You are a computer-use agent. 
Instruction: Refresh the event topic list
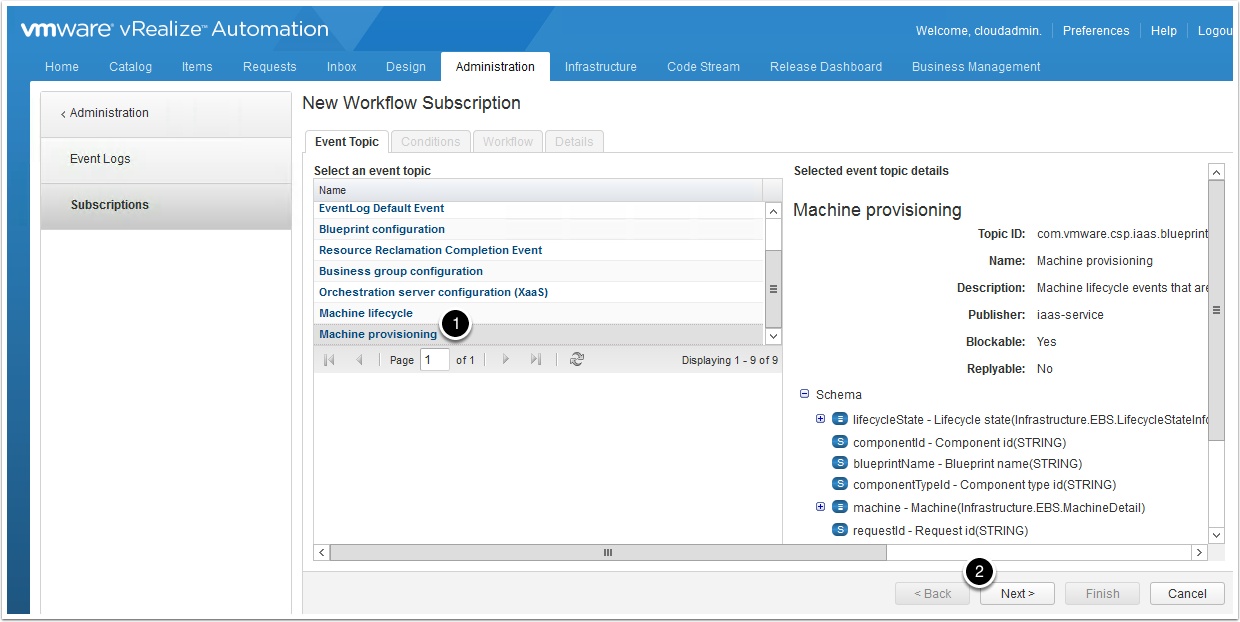pyautogui.click(x=576, y=360)
